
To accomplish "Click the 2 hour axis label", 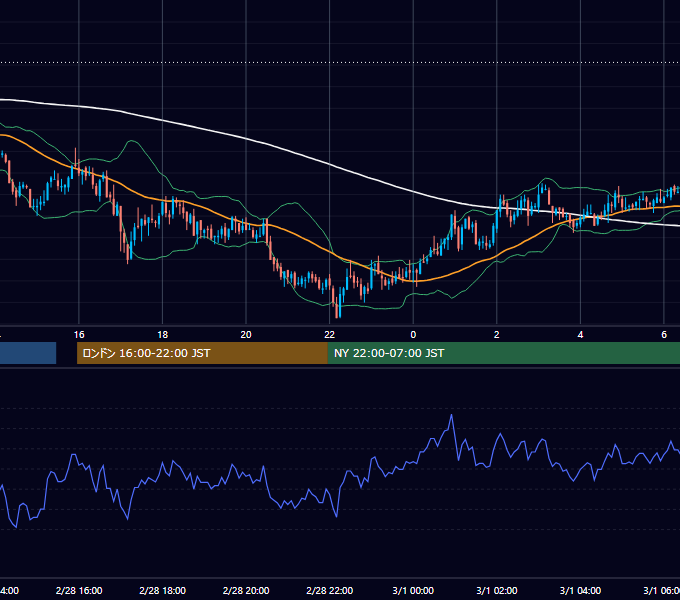I will pyautogui.click(x=497, y=335).
